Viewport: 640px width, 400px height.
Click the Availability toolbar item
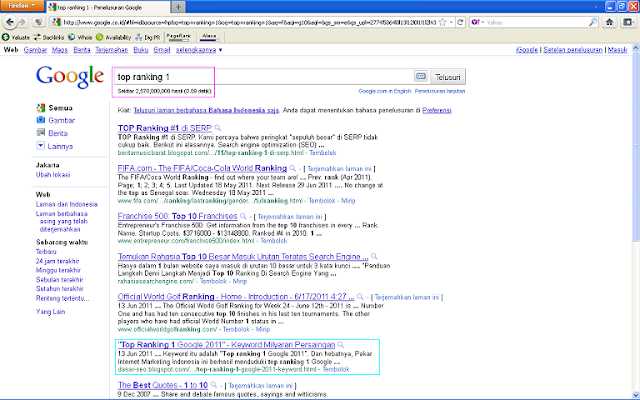point(113,37)
